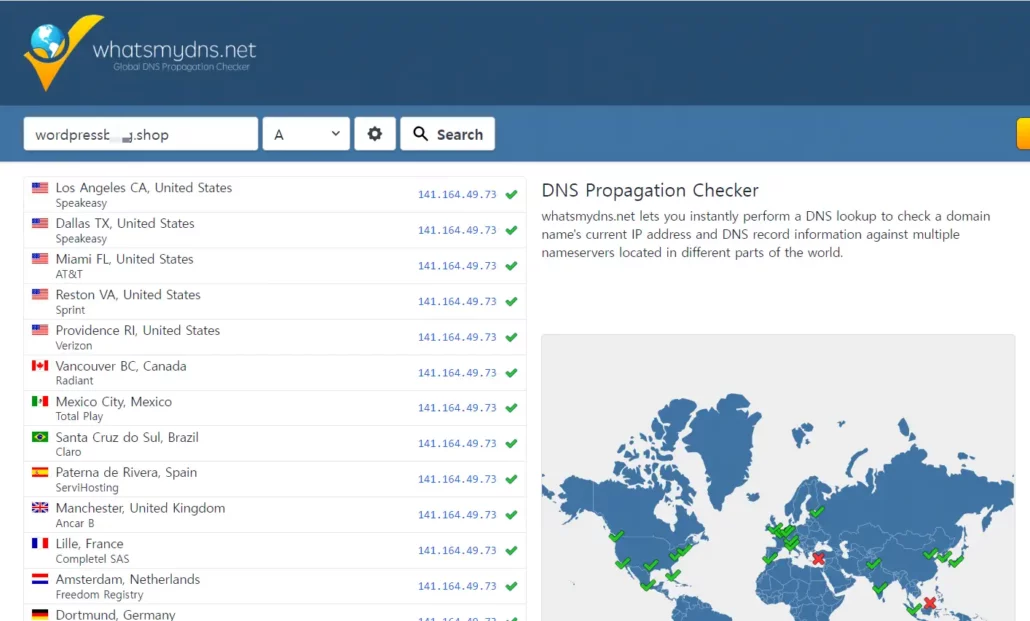Click the ServiHosting provider label

coord(87,488)
